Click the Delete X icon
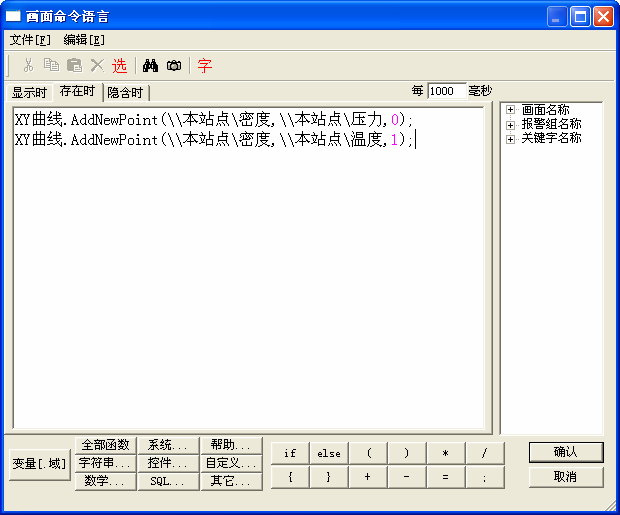The image size is (620, 515). (97, 66)
